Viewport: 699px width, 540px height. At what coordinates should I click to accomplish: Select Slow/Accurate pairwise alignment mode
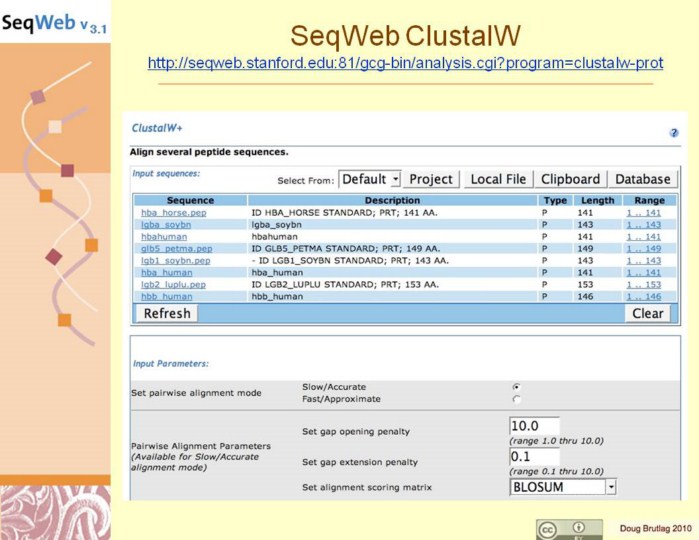point(517,386)
